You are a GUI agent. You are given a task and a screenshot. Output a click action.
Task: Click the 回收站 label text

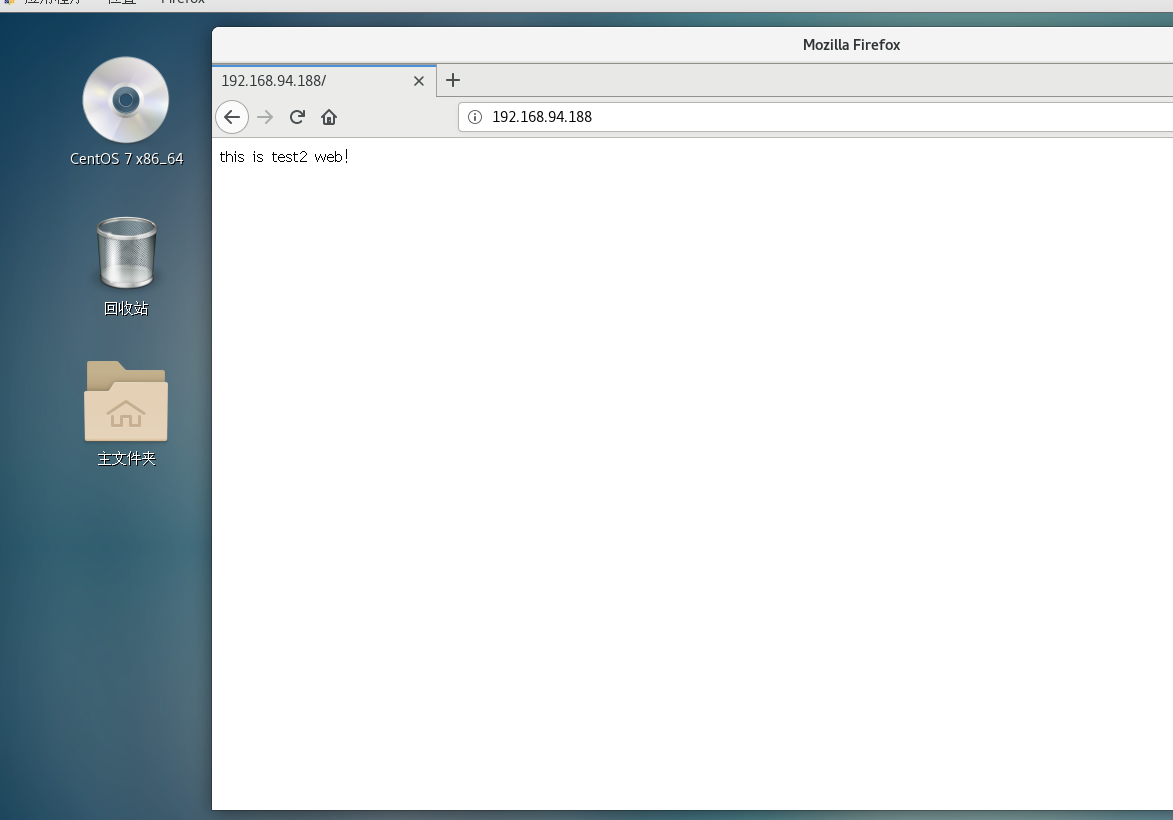[126, 308]
